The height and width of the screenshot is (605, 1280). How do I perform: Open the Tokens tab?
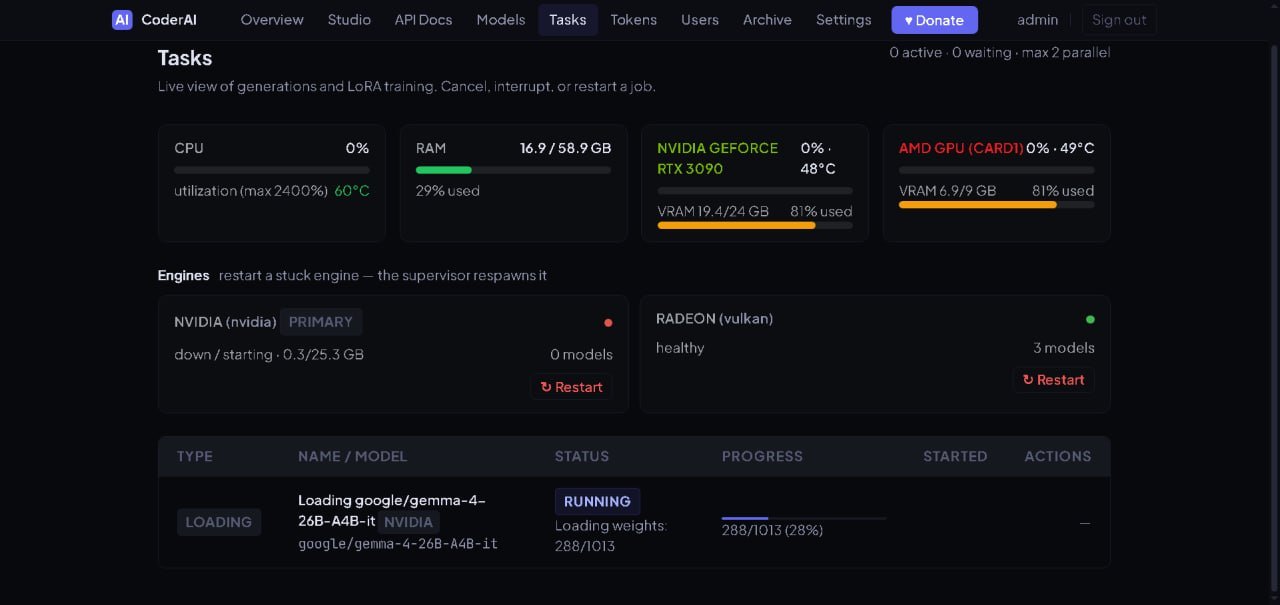634,20
